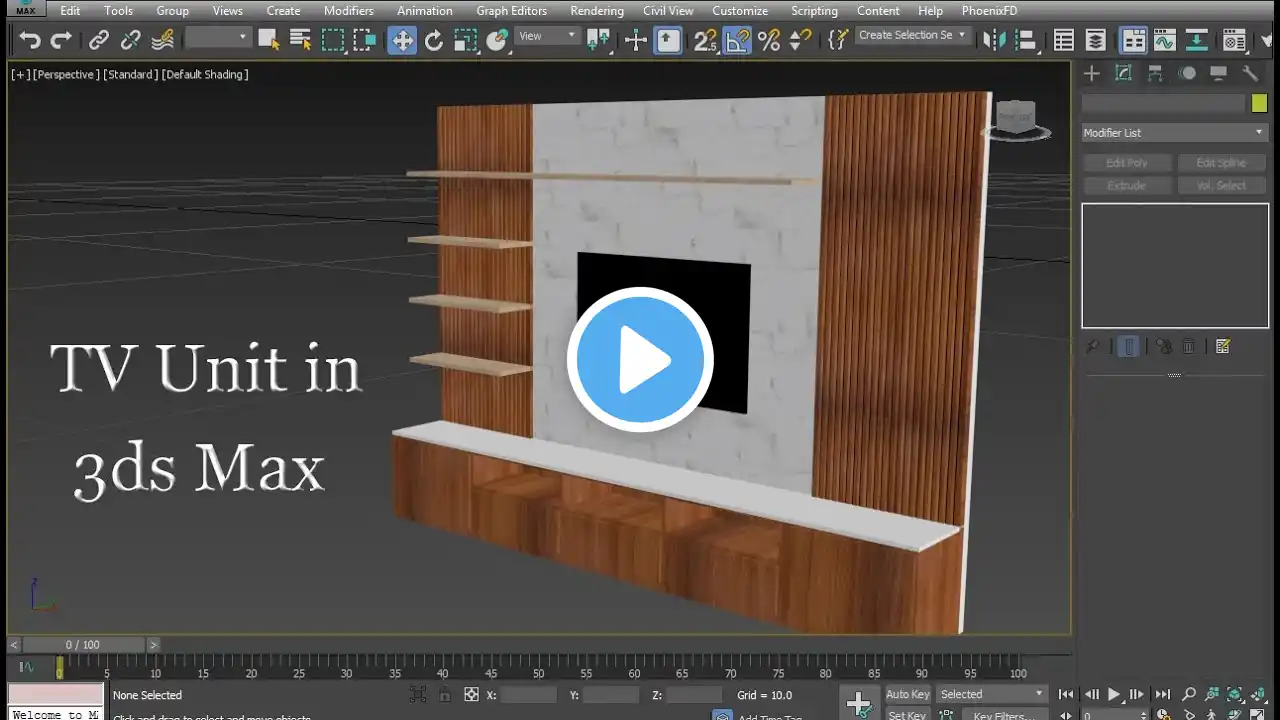Click the ViewCube in the viewport
Image resolution: width=1280 pixels, height=720 pixels.
click(1016, 120)
